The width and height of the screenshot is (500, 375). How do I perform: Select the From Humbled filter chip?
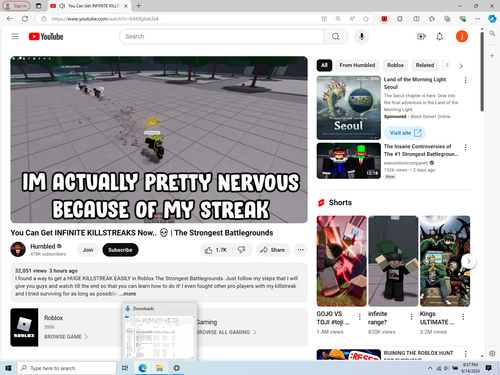click(x=357, y=65)
